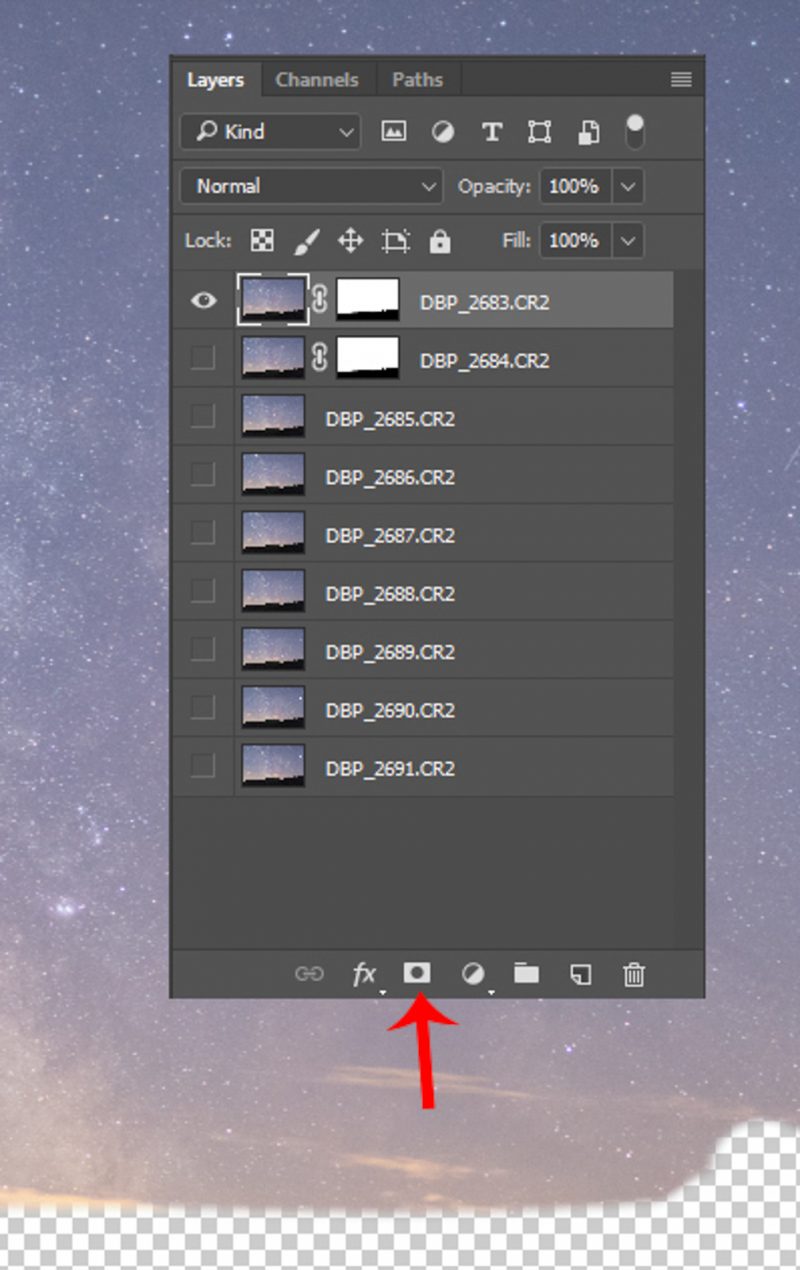Open the Kind filter dropdown
This screenshot has height=1270, width=800.
point(269,131)
